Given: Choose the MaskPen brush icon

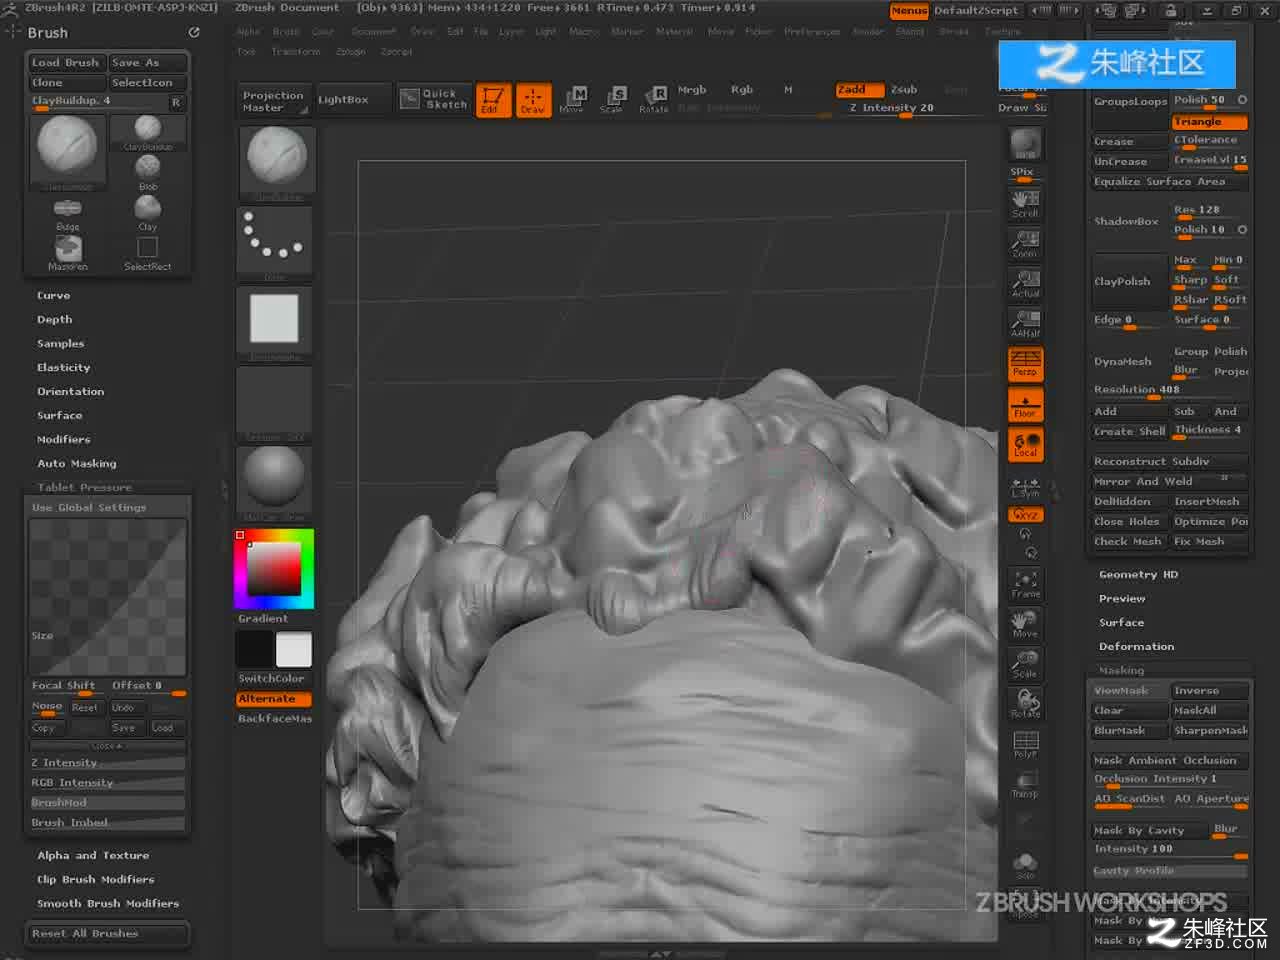Looking at the screenshot, I should (67, 253).
